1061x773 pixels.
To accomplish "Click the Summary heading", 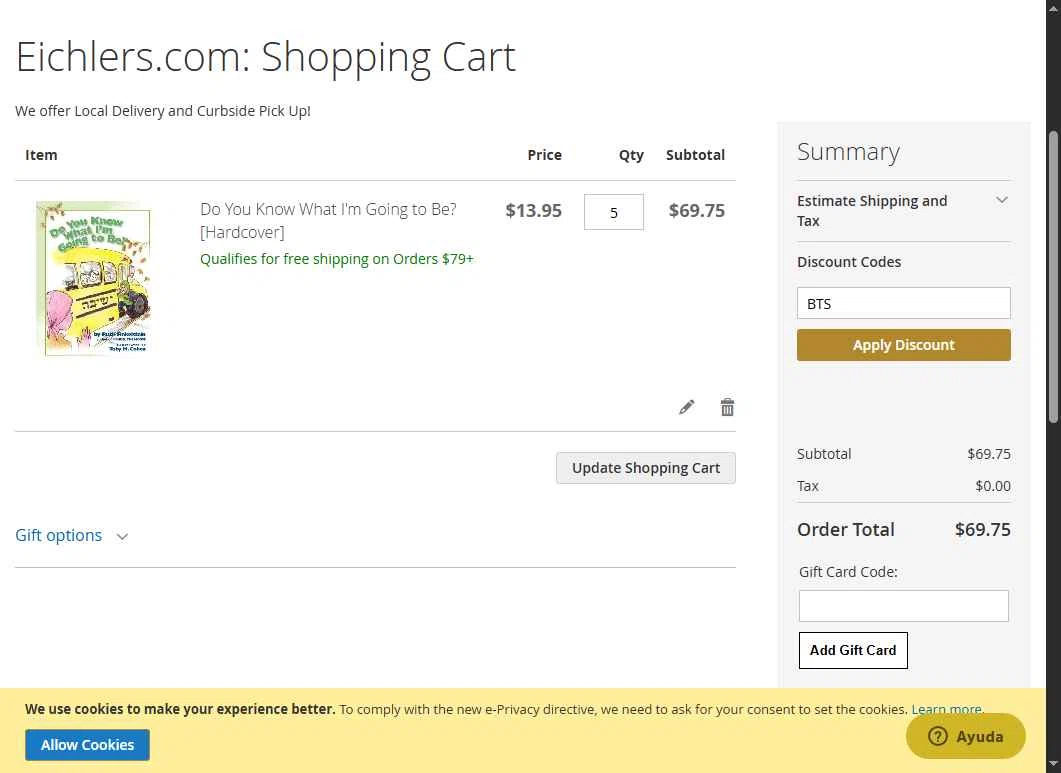I will point(848,152).
